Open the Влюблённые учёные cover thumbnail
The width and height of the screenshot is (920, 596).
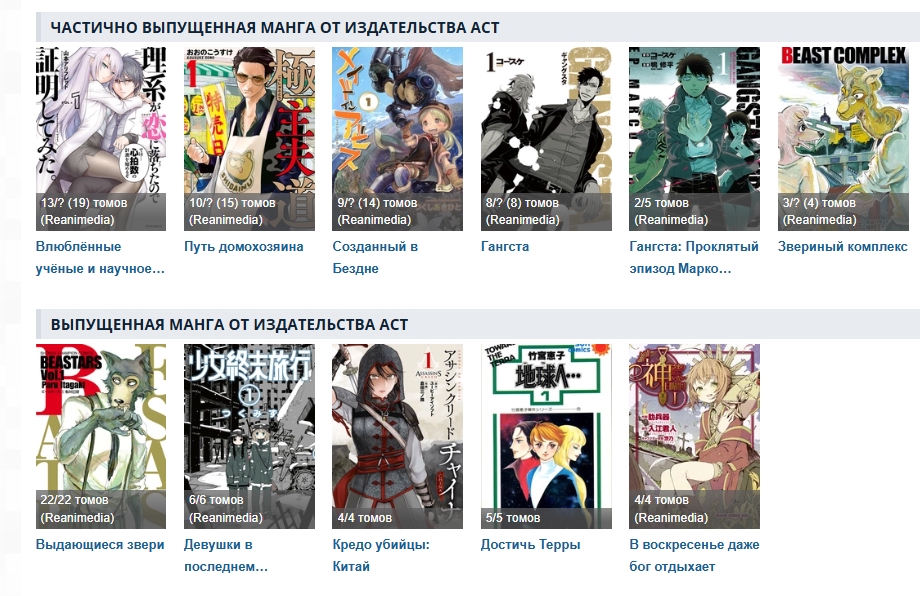pos(101,139)
